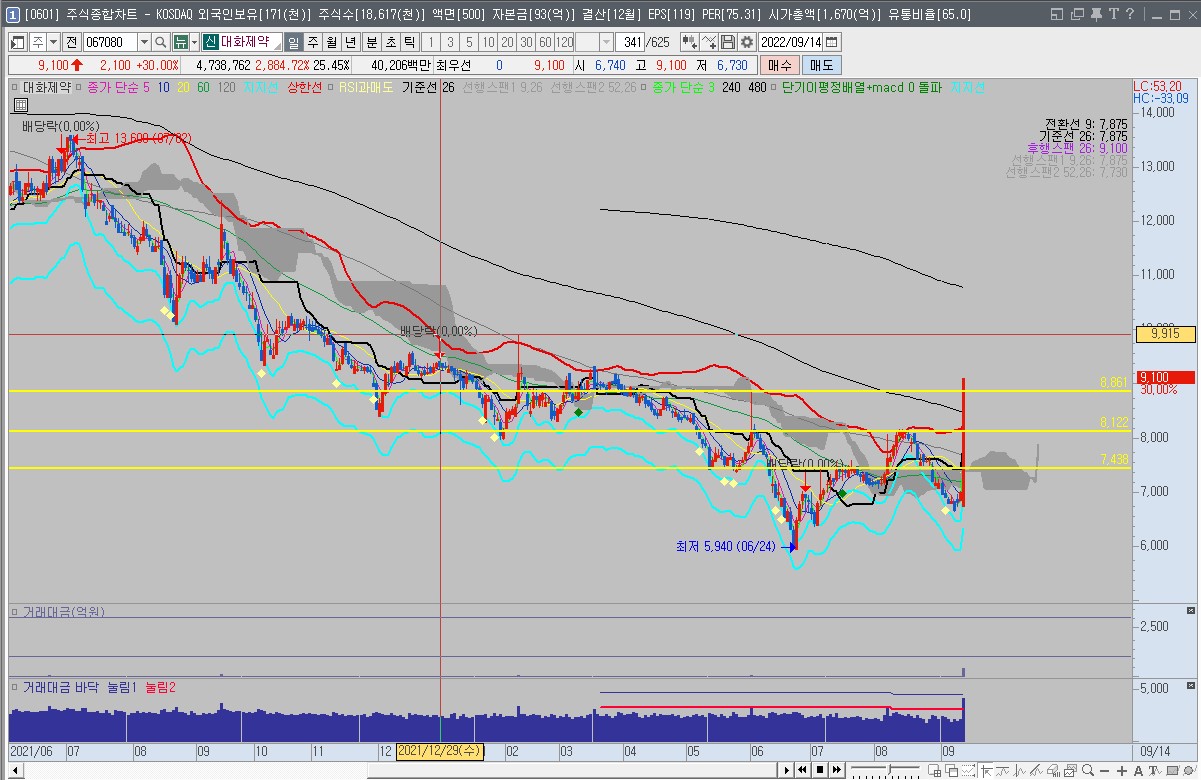Click the magnifier search icon beside stock code

pos(160,42)
